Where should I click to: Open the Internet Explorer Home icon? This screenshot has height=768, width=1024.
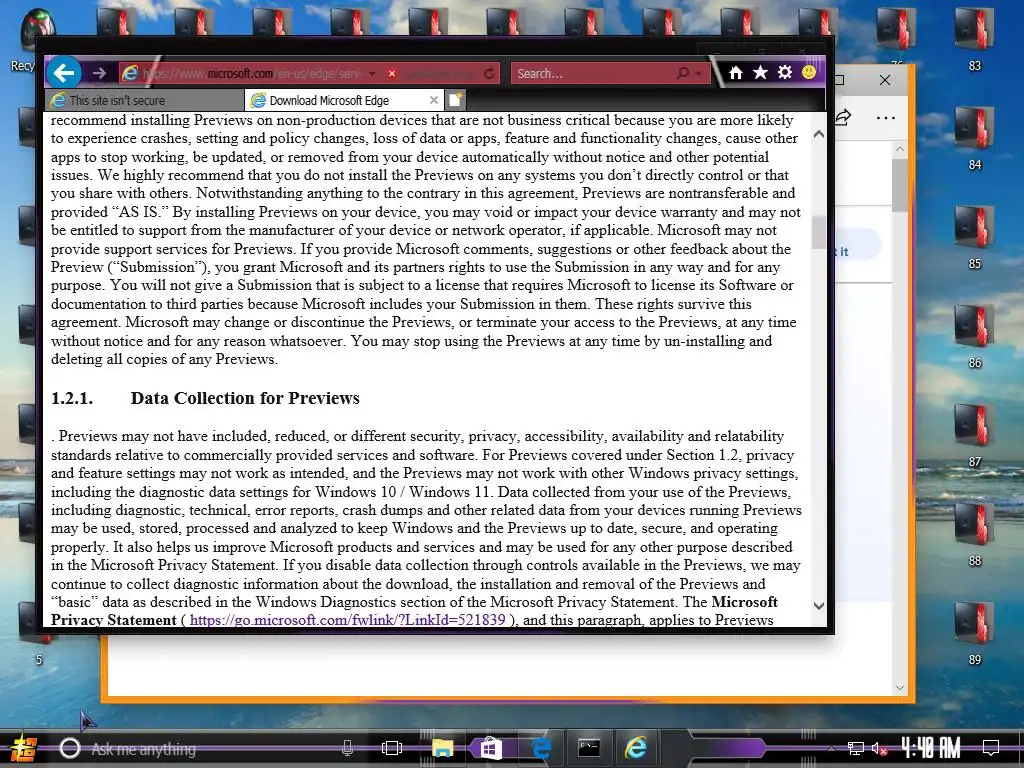coord(736,72)
